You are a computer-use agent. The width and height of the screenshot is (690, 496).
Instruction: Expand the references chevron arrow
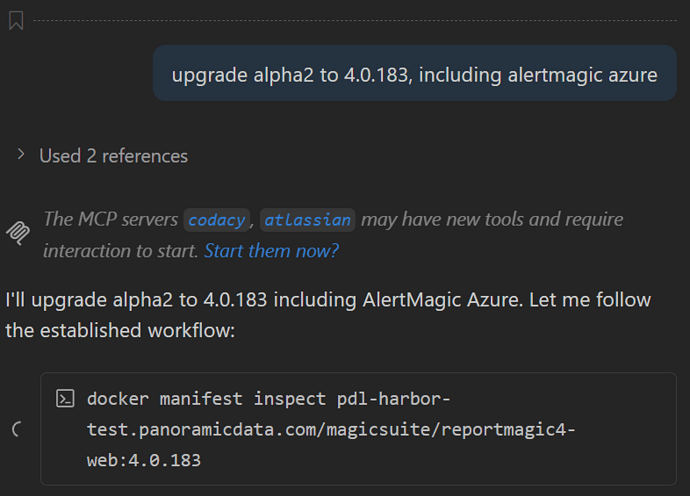[x=20, y=155]
